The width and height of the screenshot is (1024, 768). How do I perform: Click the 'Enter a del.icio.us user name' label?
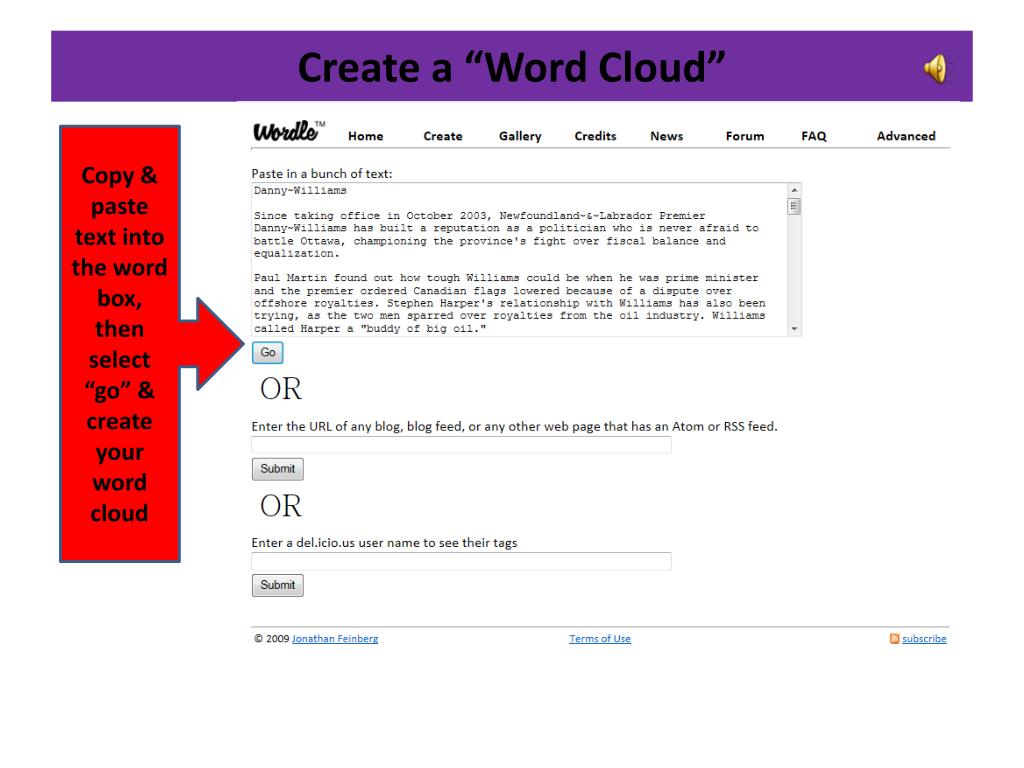pos(384,543)
